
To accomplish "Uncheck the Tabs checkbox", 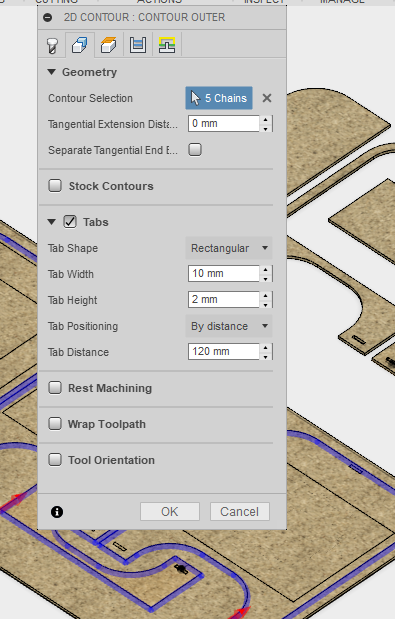I will tap(70, 222).
